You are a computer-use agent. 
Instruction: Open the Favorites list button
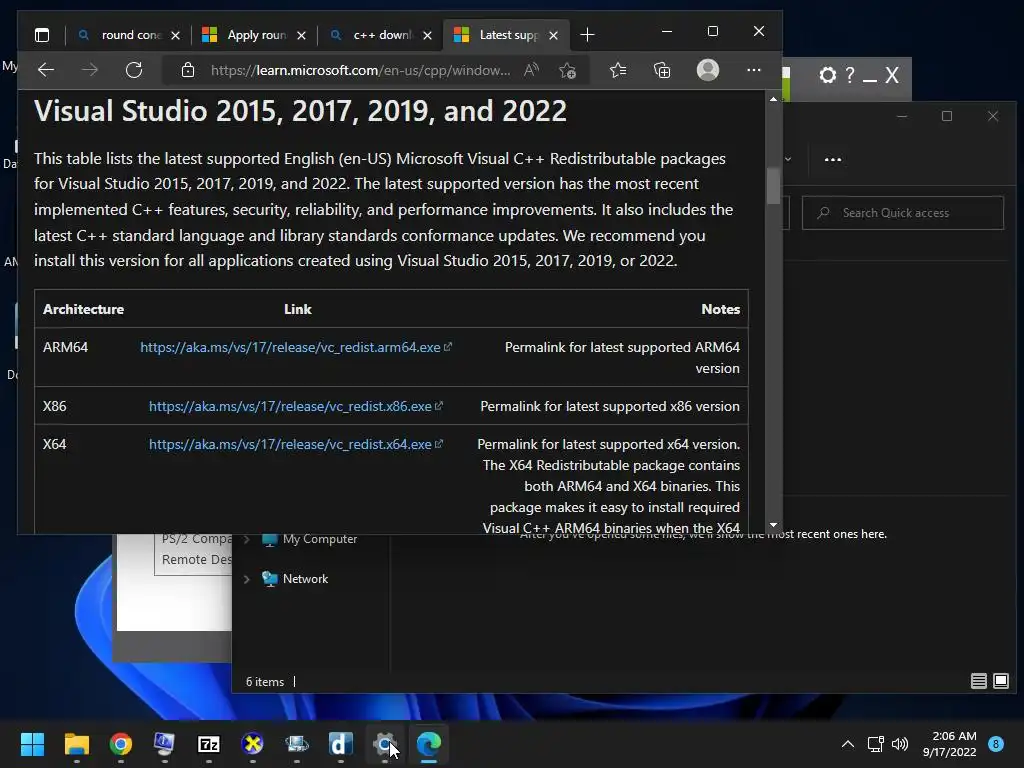coord(618,70)
